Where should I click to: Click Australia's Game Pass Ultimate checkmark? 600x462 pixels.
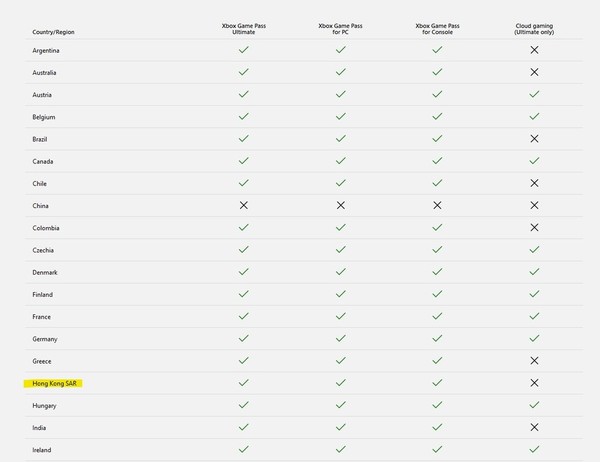243,72
